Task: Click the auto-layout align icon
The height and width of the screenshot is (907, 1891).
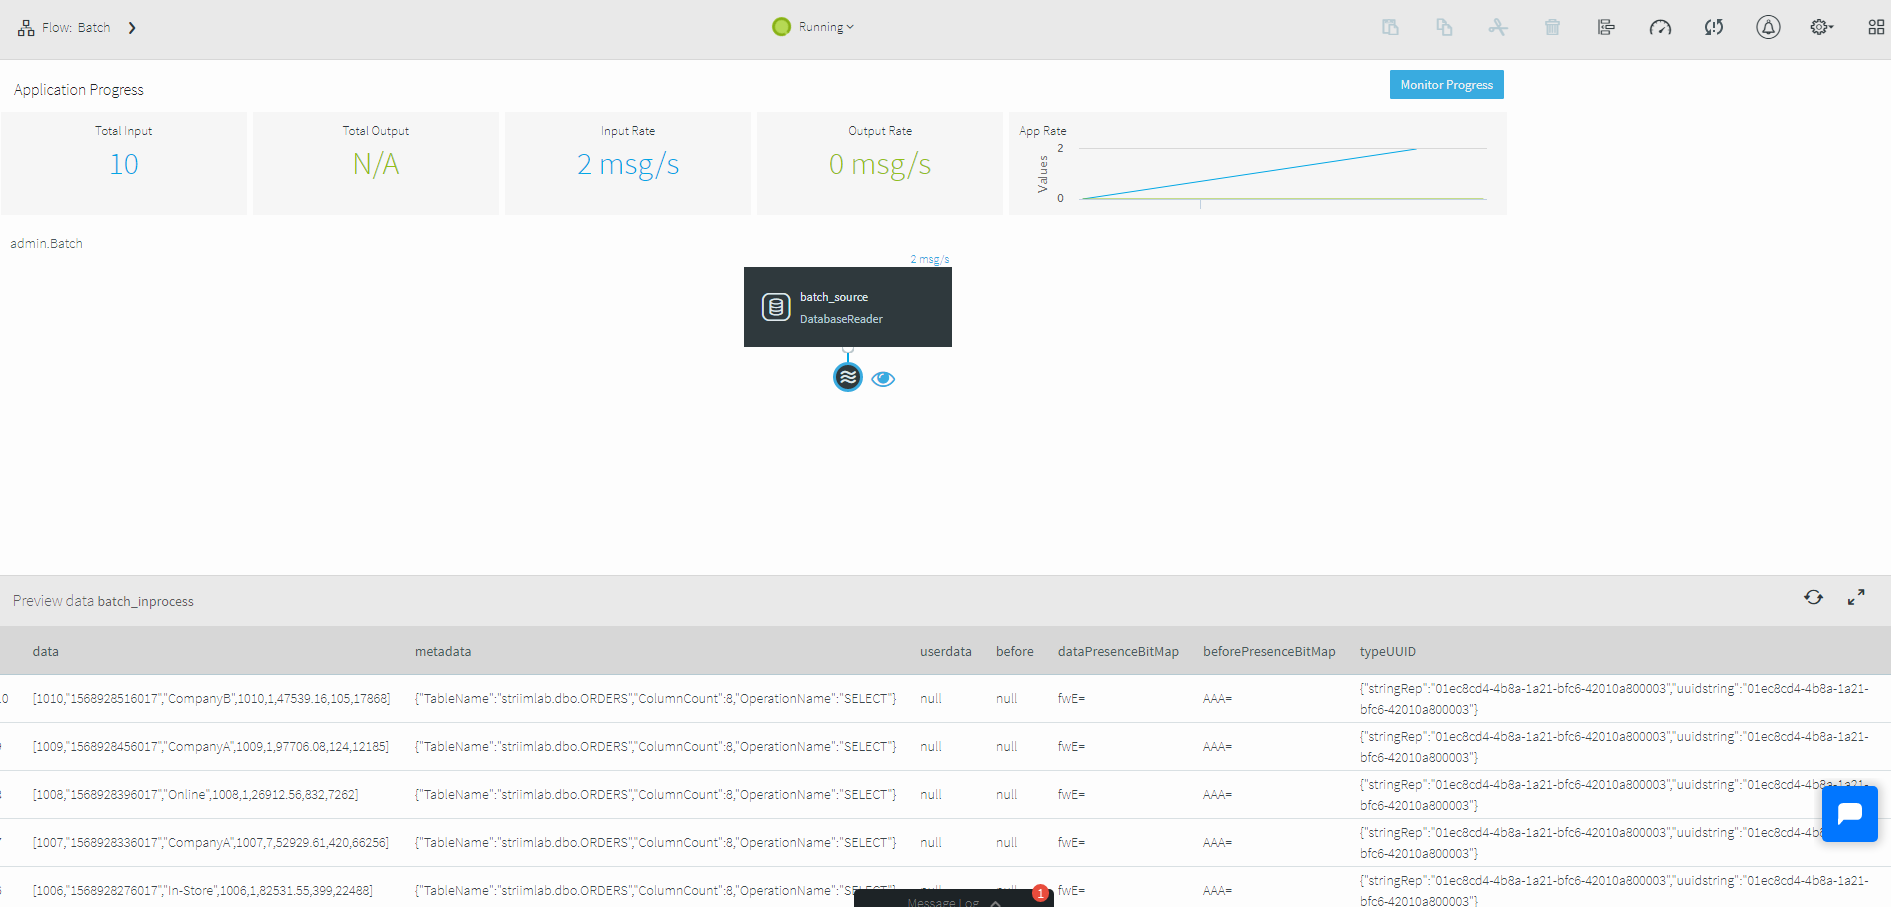Action: click(1606, 27)
